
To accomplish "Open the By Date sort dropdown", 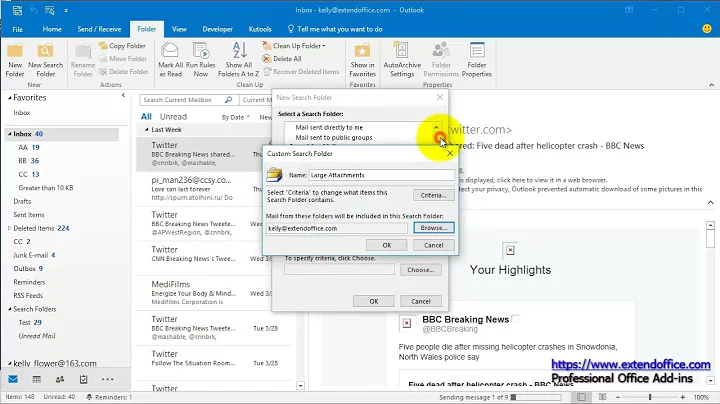I will click(236, 118).
